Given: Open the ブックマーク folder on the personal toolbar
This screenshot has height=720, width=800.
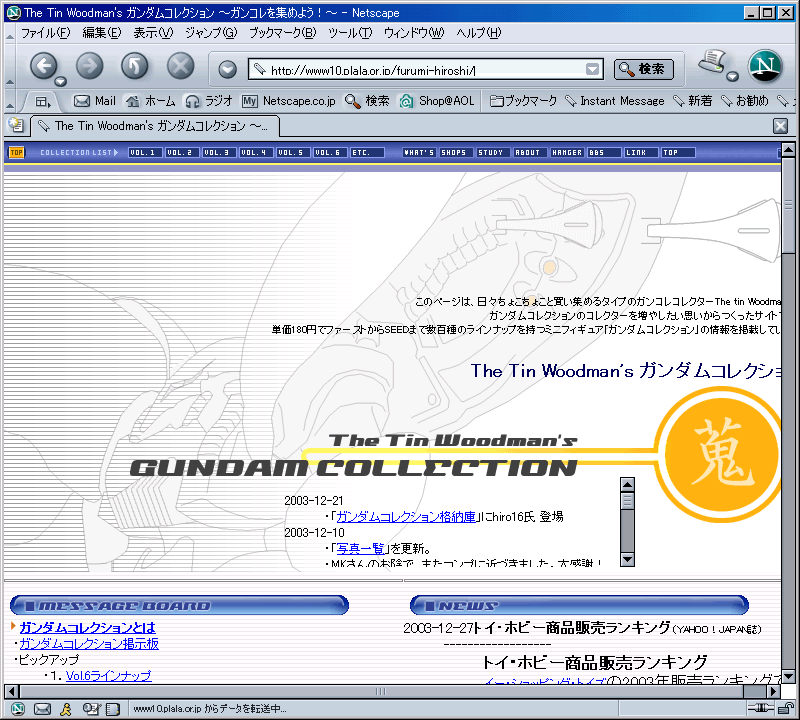Looking at the screenshot, I should coord(523,101).
